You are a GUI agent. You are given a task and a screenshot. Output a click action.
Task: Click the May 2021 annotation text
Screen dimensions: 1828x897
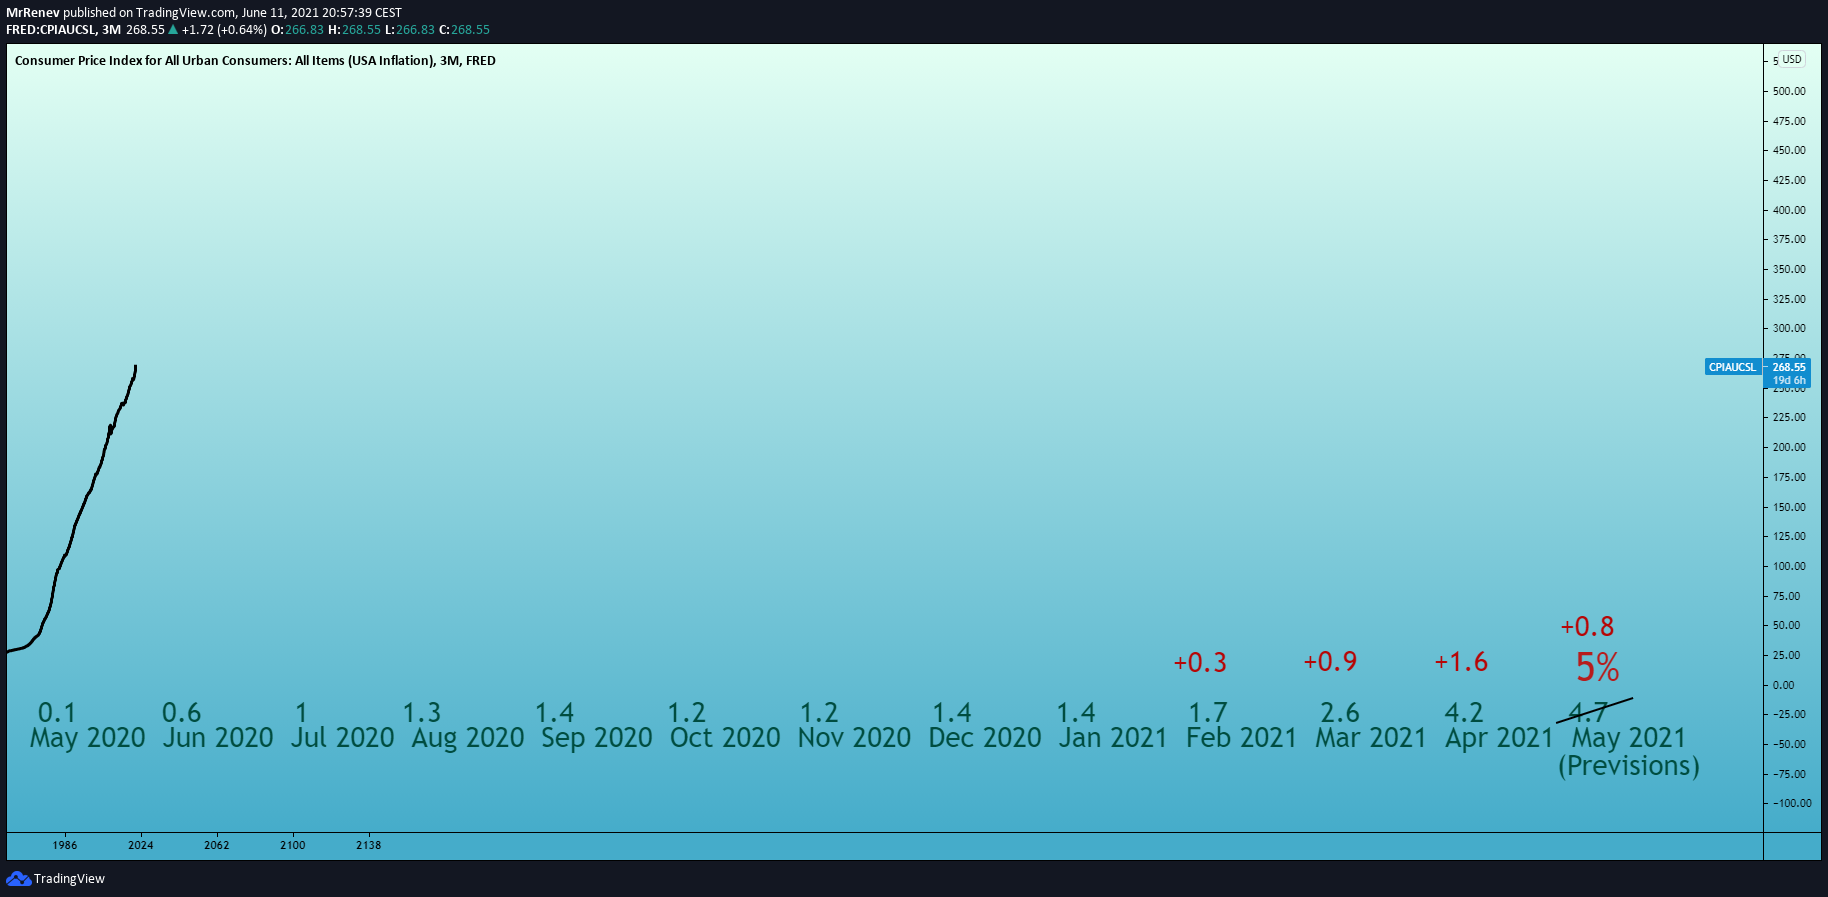(x=1629, y=738)
